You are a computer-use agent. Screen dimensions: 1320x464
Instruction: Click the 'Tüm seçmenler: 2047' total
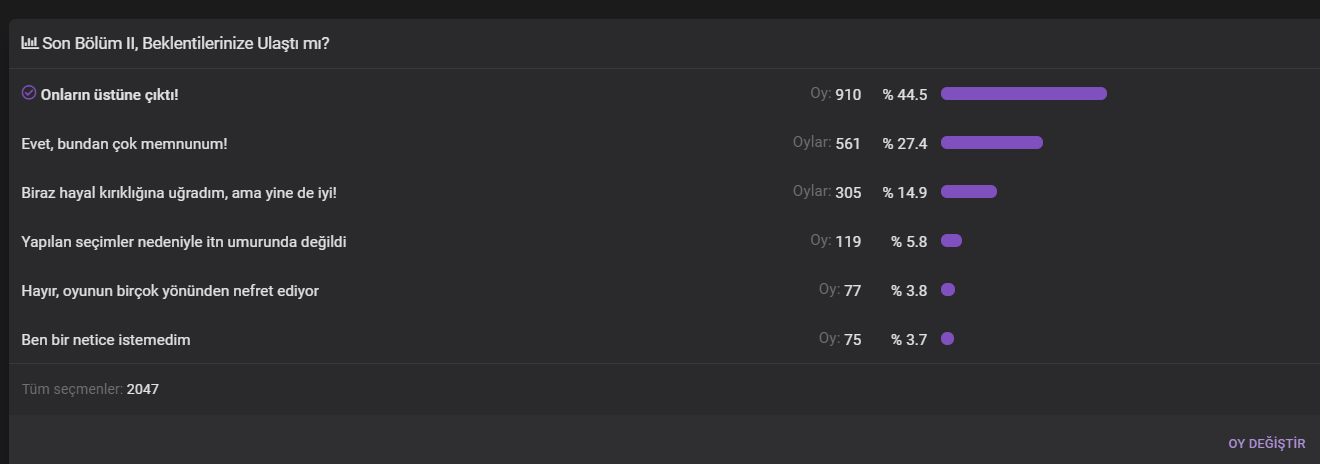[90, 389]
